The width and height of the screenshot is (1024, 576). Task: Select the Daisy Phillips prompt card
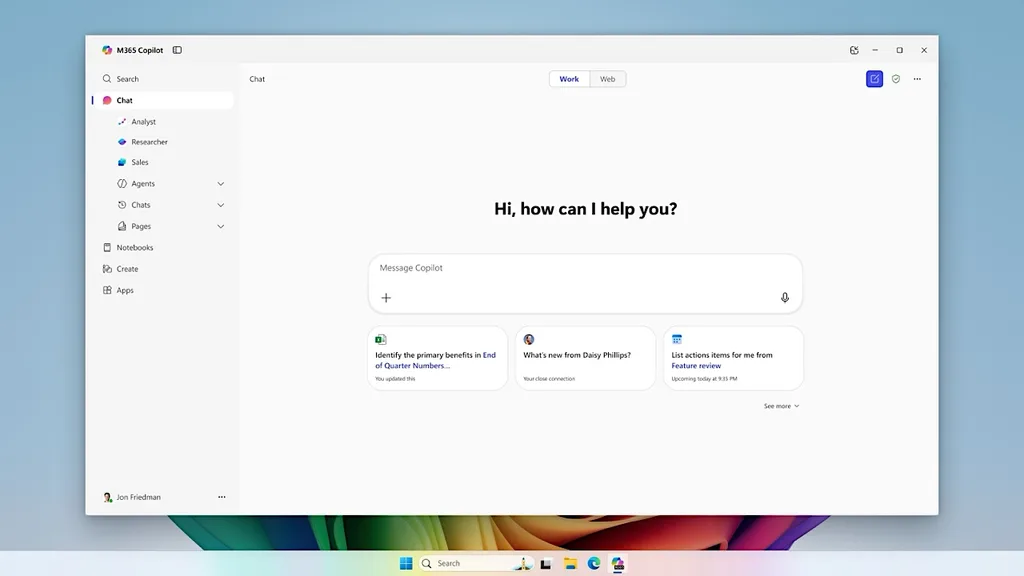point(585,359)
